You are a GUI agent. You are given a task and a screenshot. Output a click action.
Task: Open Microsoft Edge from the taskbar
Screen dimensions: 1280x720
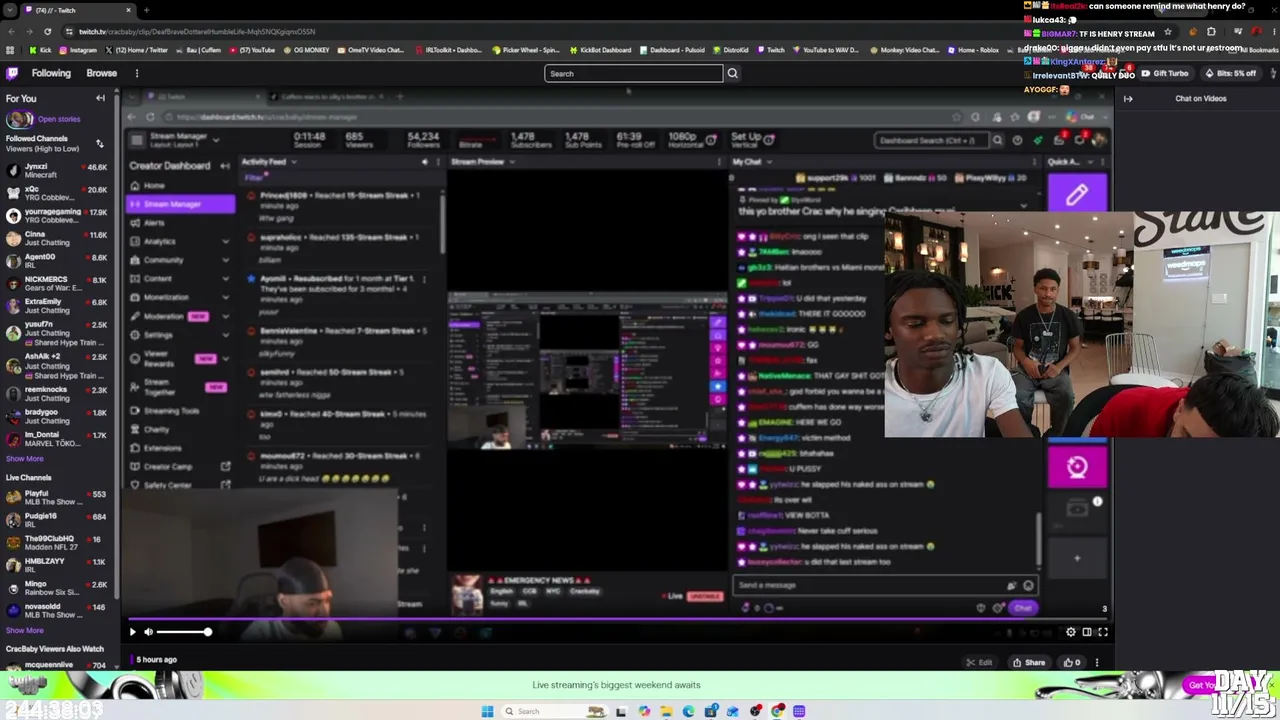(x=688, y=711)
